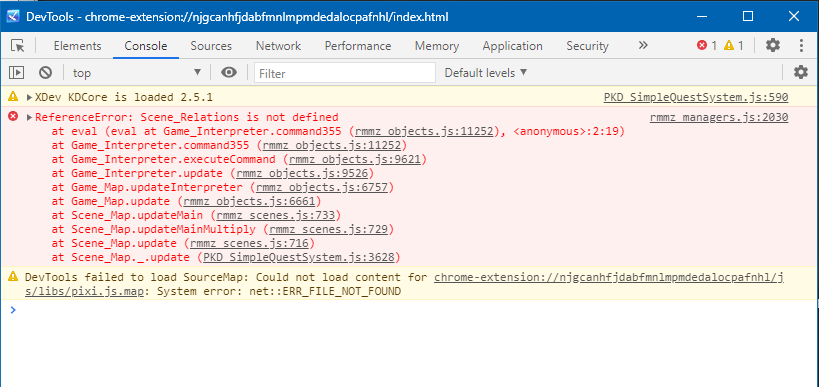
Task: Open the Application tab
Action: click(x=512, y=46)
